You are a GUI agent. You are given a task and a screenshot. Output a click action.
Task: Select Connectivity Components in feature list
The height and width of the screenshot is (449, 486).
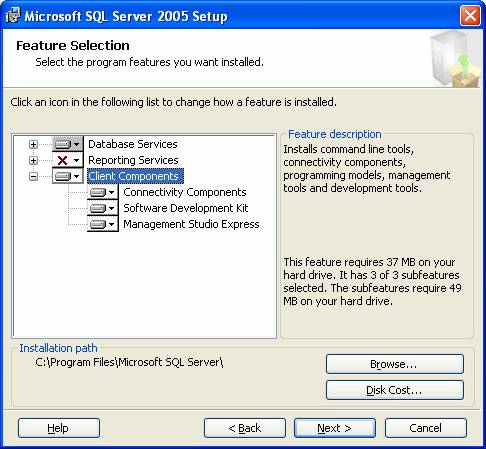click(x=185, y=192)
